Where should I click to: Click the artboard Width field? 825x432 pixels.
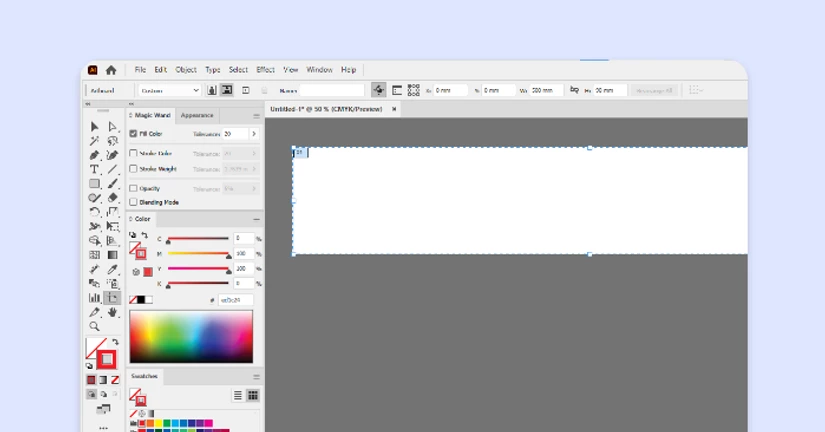(546, 91)
